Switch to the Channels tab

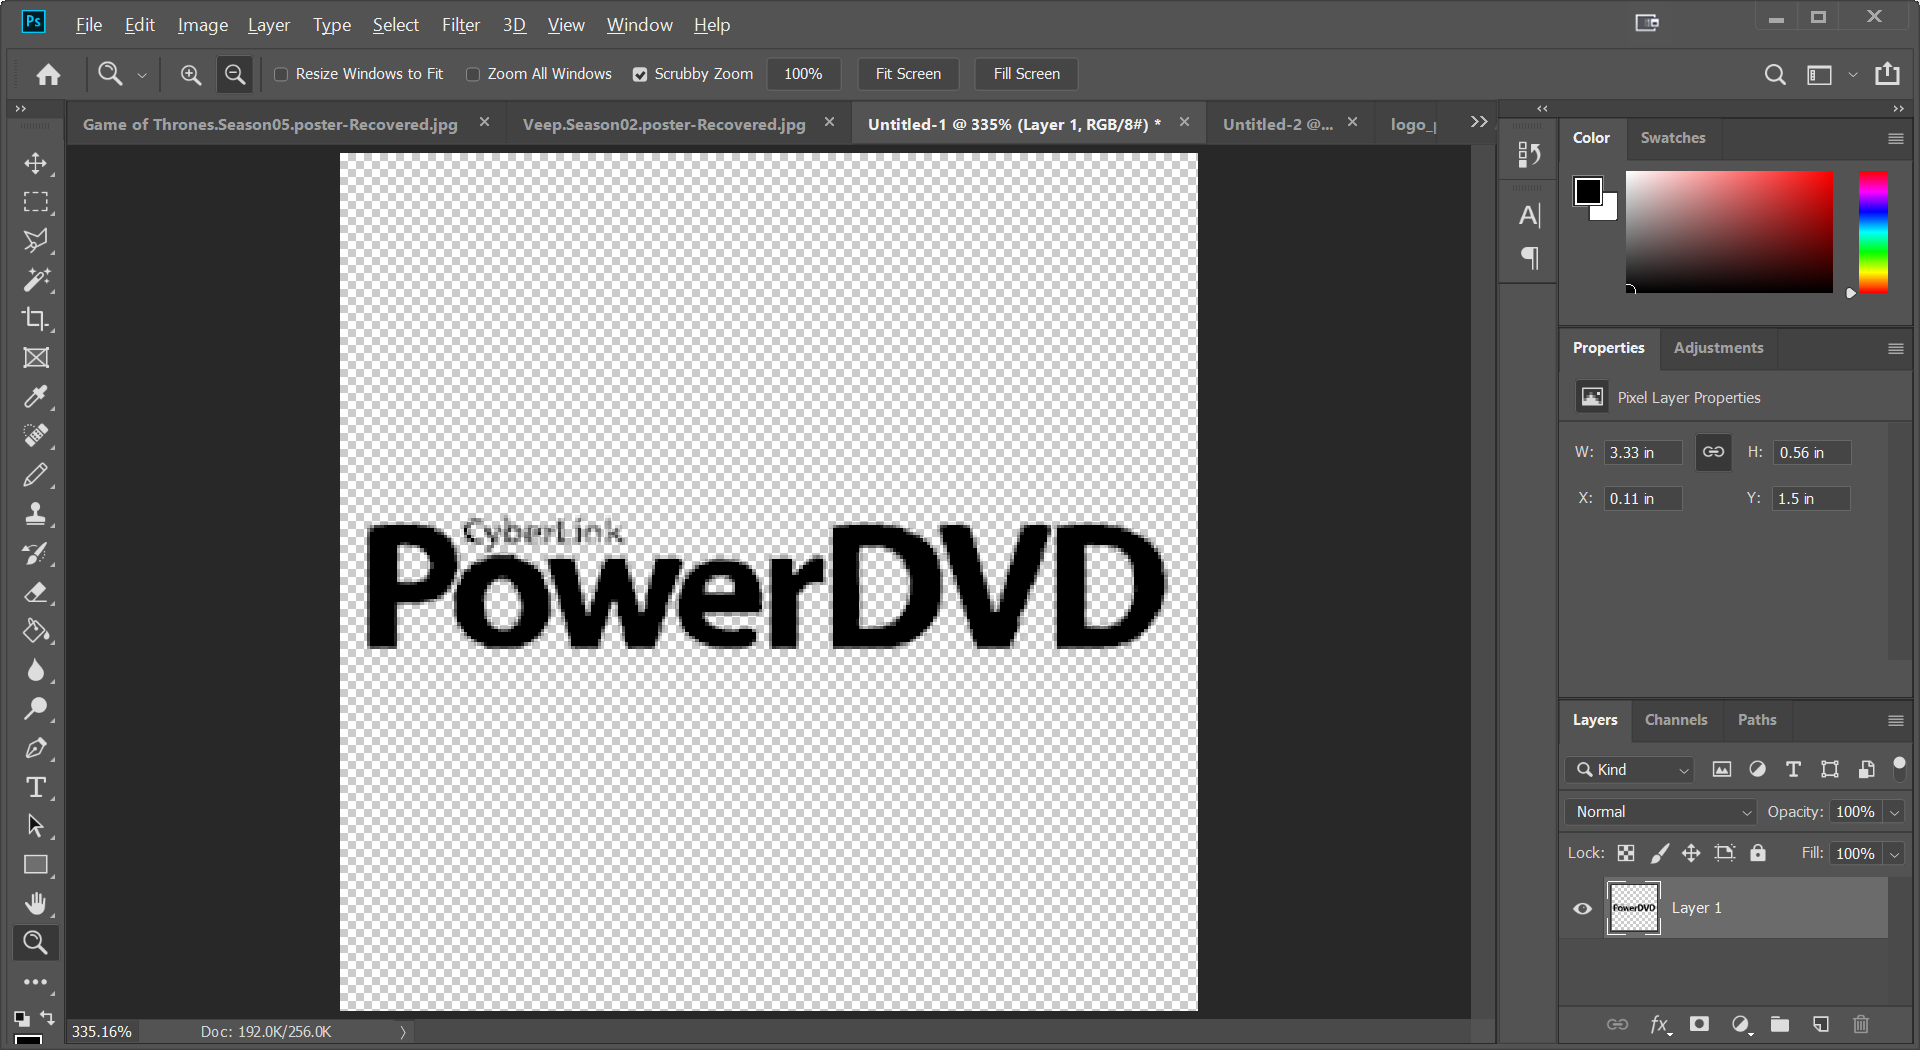coord(1676,720)
